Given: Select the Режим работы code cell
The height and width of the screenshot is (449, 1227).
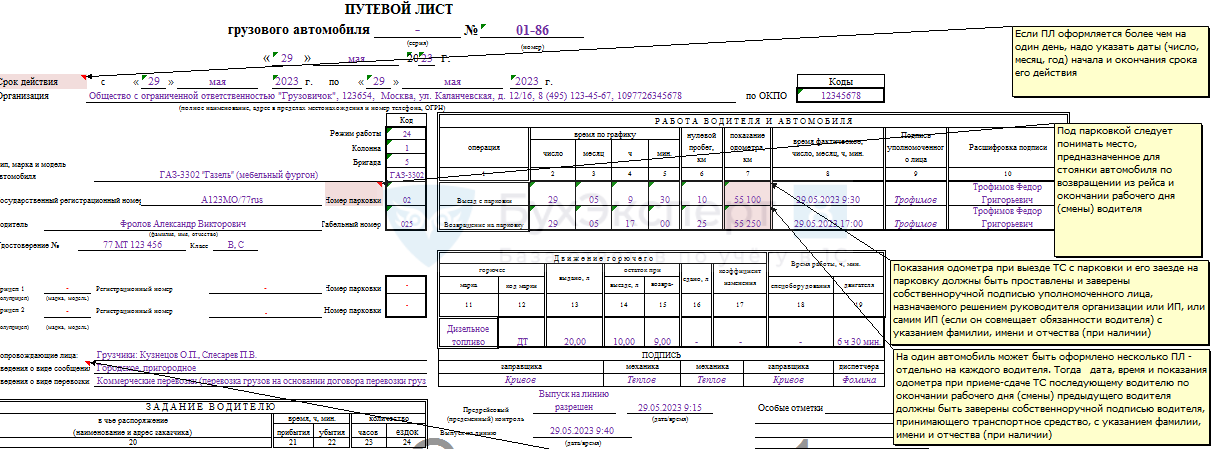Looking at the screenshot, I should coord(407,133).
